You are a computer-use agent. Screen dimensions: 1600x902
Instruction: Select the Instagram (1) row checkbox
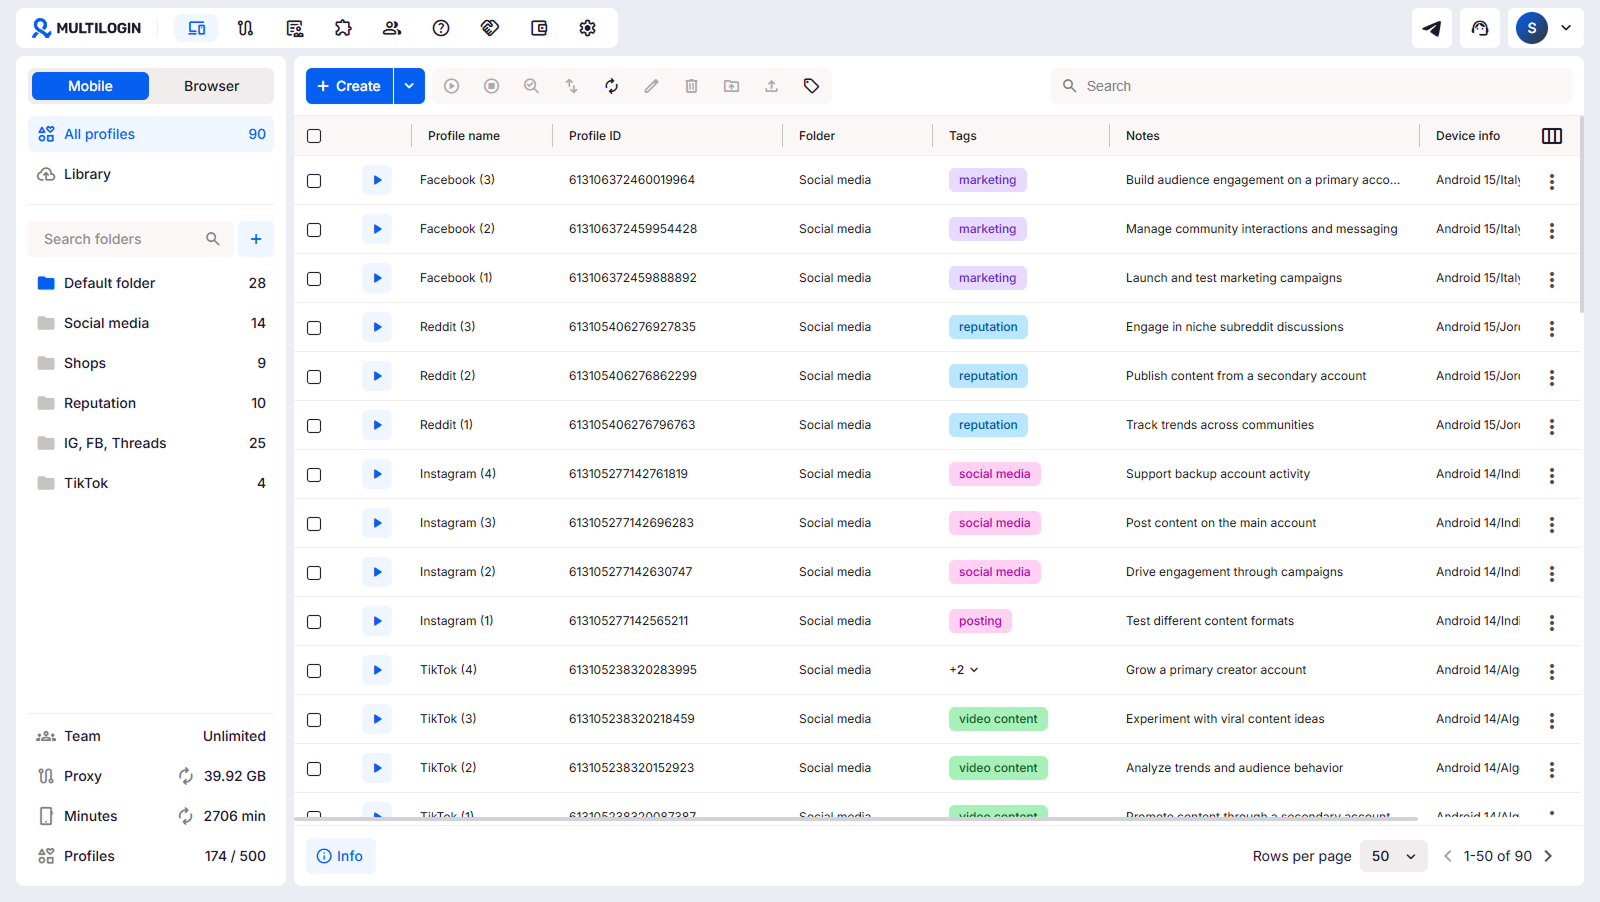[x=314, y=622]
